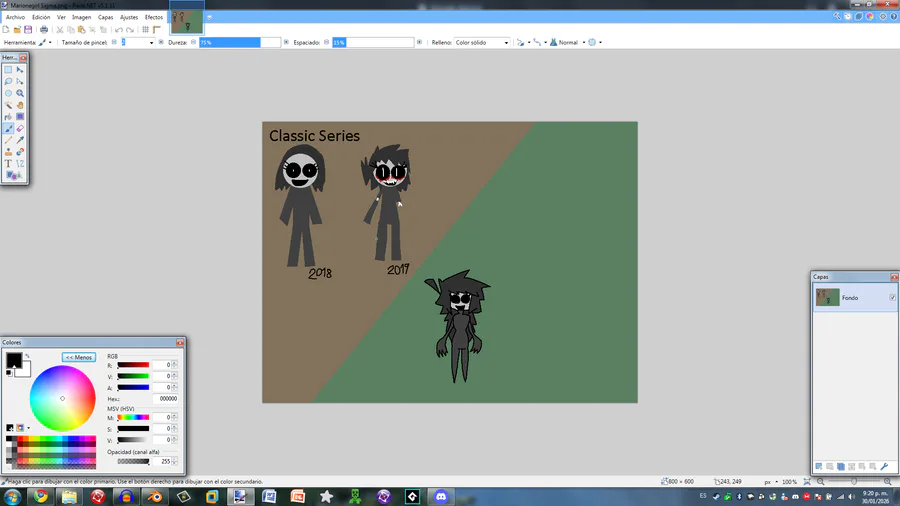Select the Move Selected Pixels tool
900x506 pixels.
click(x=20, y=69)
